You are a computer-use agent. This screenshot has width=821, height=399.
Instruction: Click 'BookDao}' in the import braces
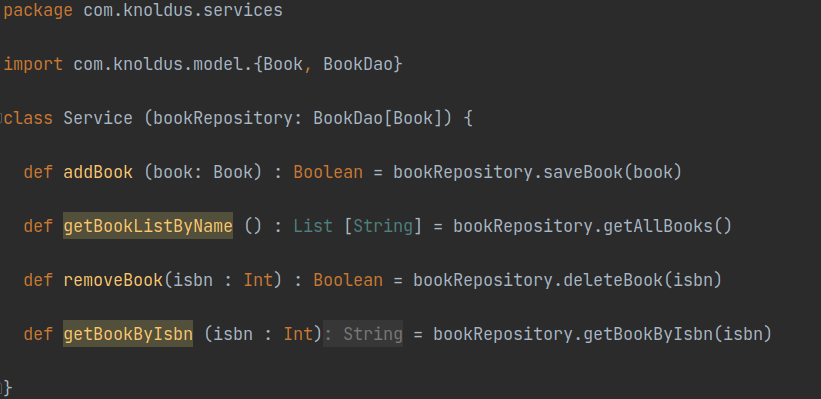coord(363,64)
